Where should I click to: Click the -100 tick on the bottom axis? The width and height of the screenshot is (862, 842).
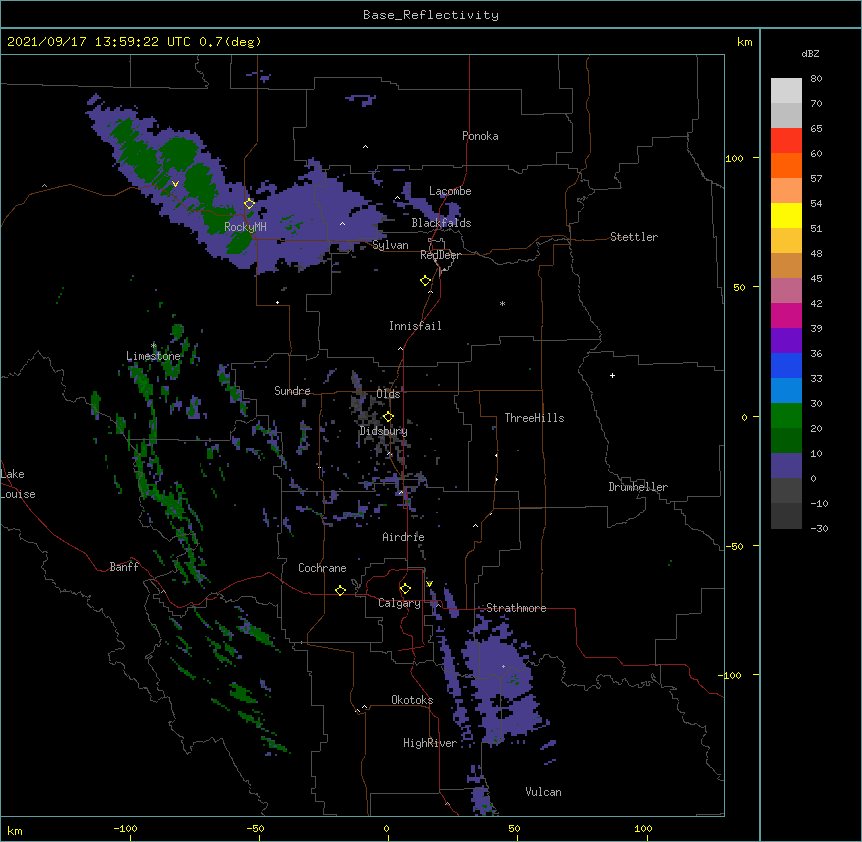(x=126, y=828)
